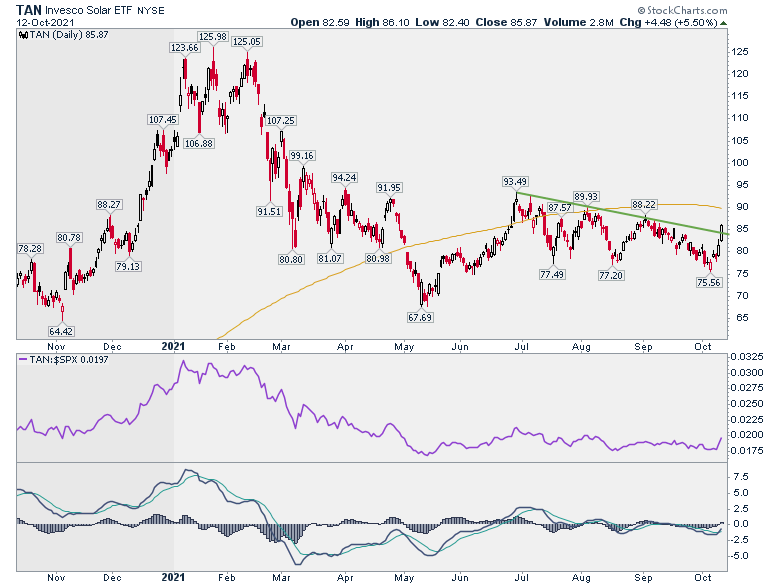Click the 87.57 price label

[x=559, y=207]
